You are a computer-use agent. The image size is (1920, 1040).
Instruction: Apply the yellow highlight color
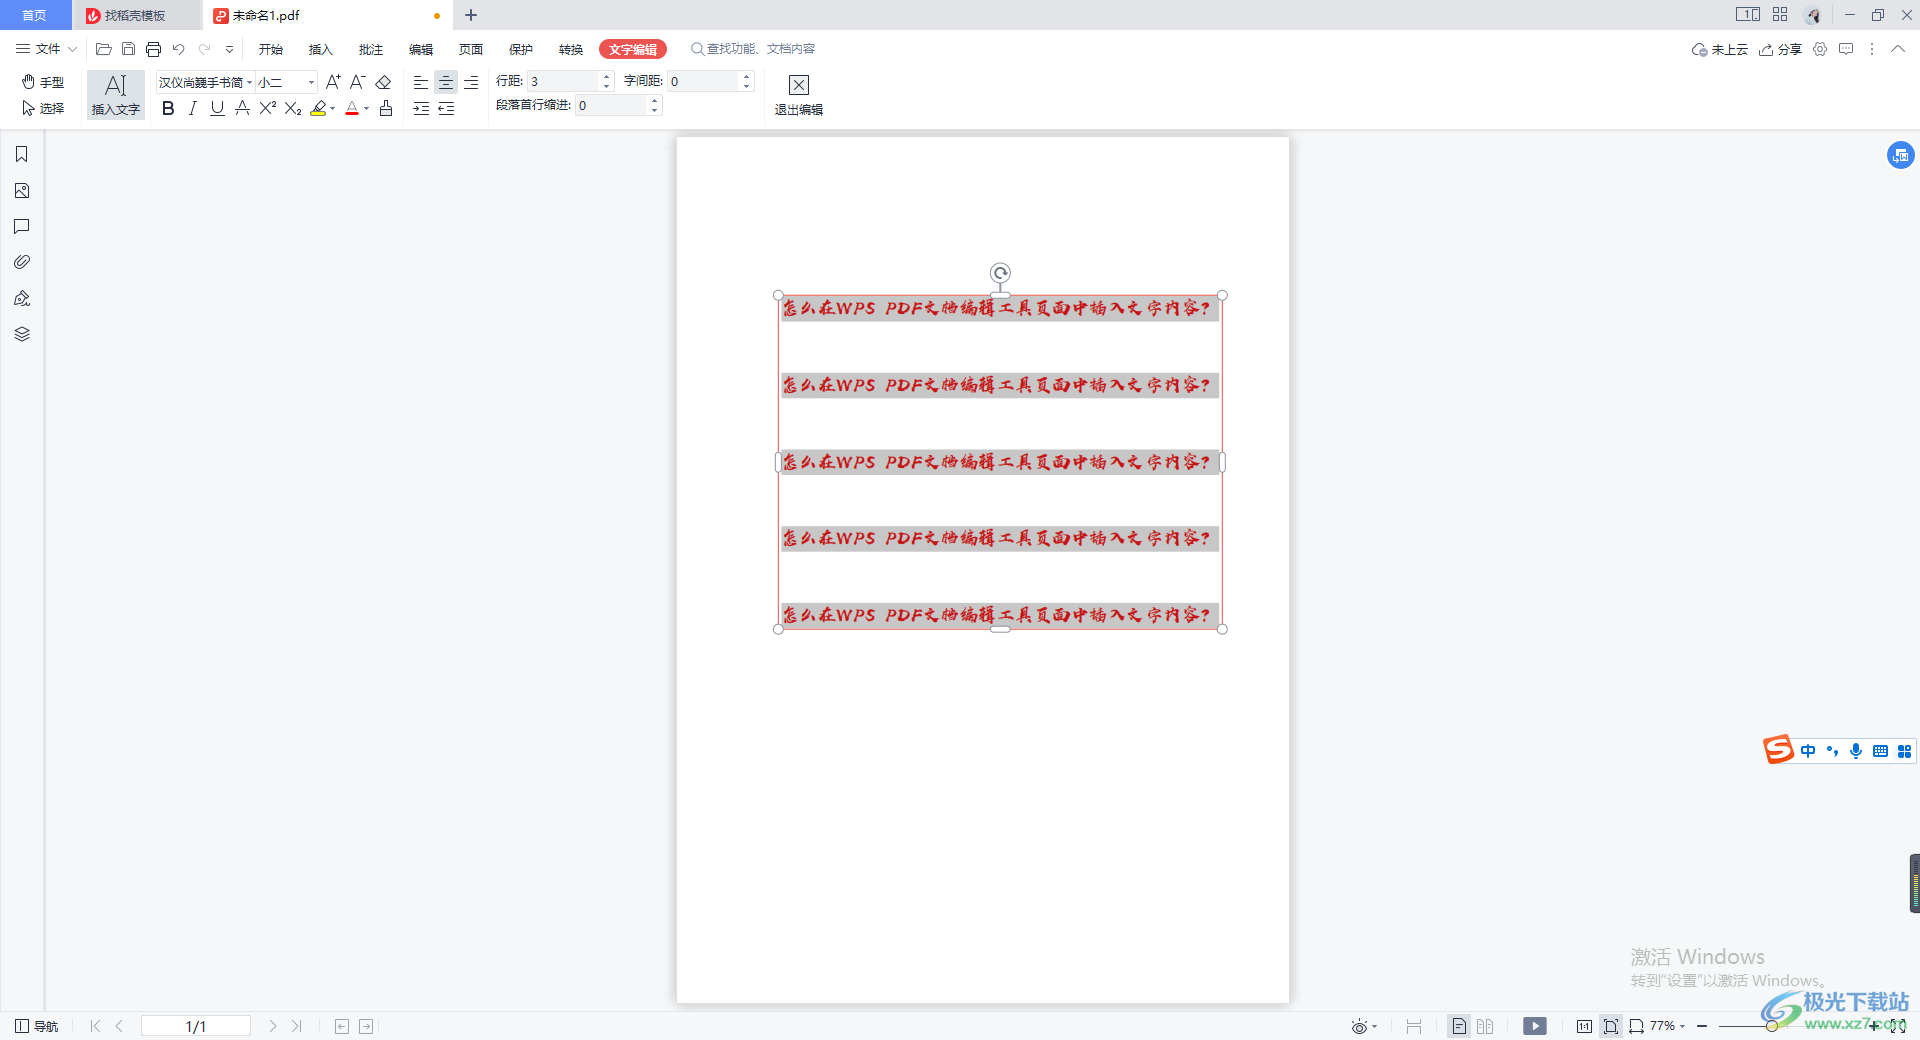click(318, 108)
